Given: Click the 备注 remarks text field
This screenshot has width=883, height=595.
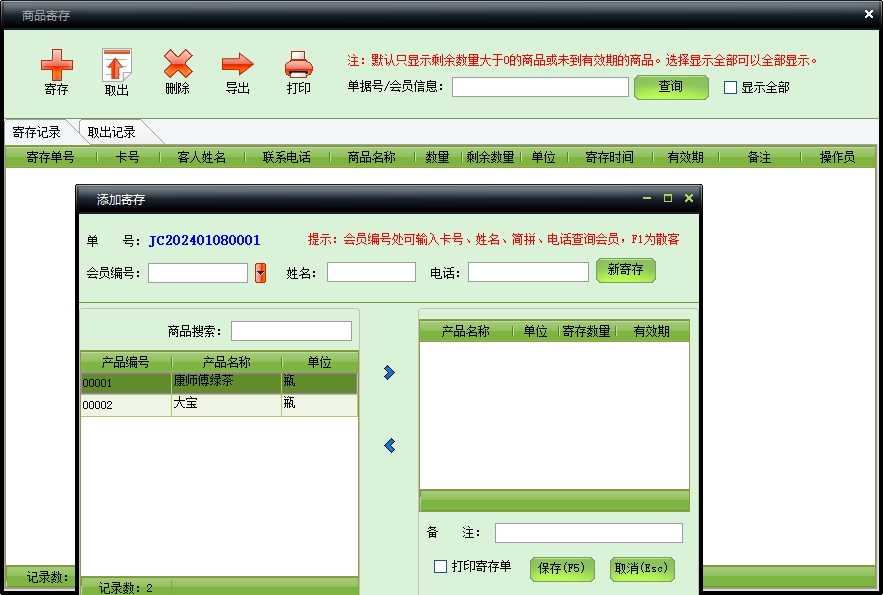Looking at the screenshot, I should (588, 533).
